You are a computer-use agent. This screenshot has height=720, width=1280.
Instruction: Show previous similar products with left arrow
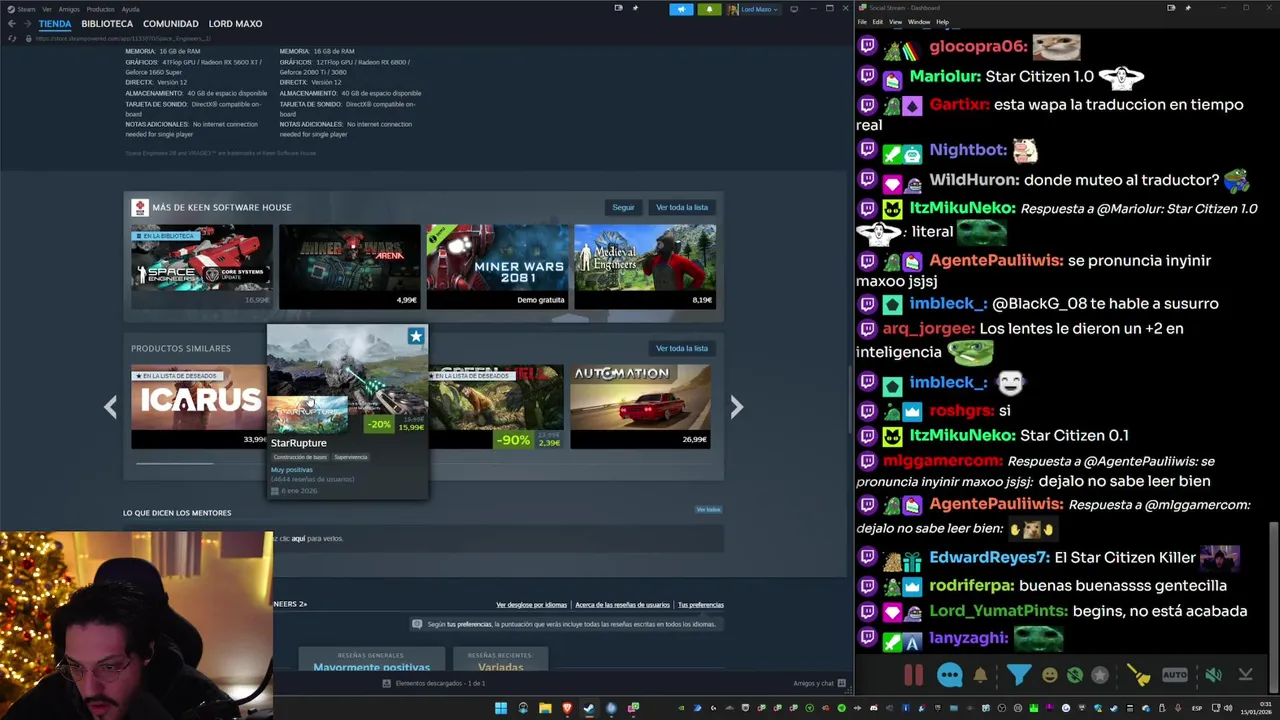tap(111, 407)
